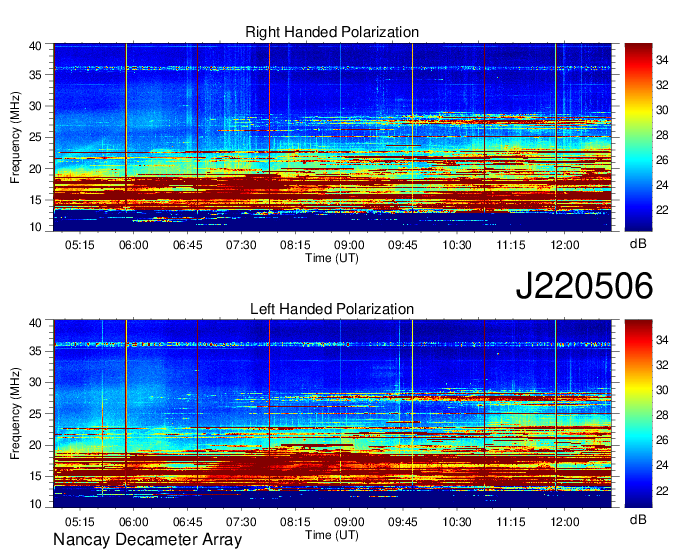Image resolution: width=680 pixels, height=552 pixels.
Task: Click the 15 MHz tick on the Left Handed frequency axis
Action: pyautogui.click(x=35, y=477)
